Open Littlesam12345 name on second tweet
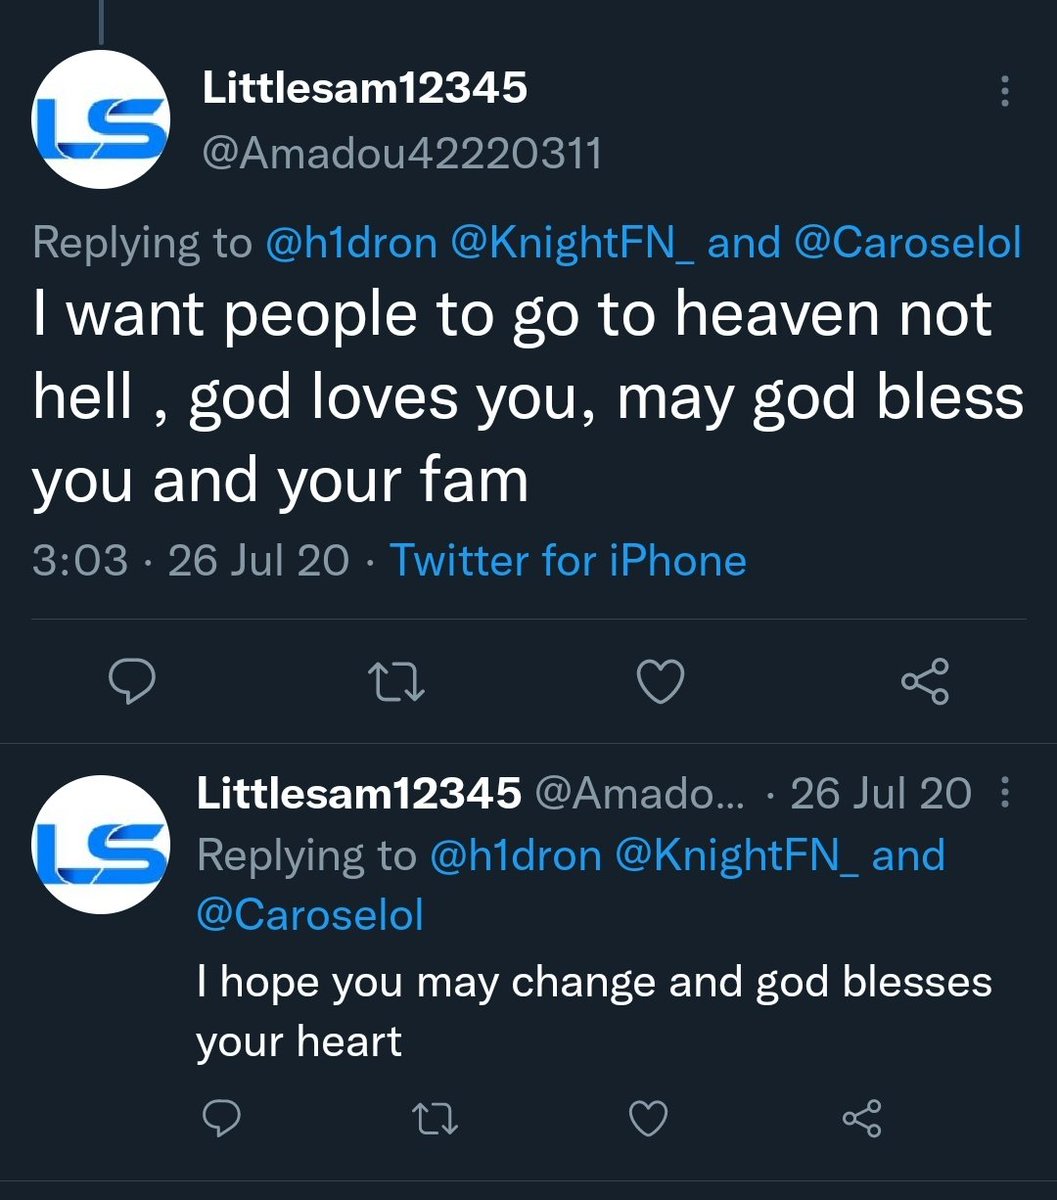The width and height of the screenshot is (1057, 1200). (359, 794)
